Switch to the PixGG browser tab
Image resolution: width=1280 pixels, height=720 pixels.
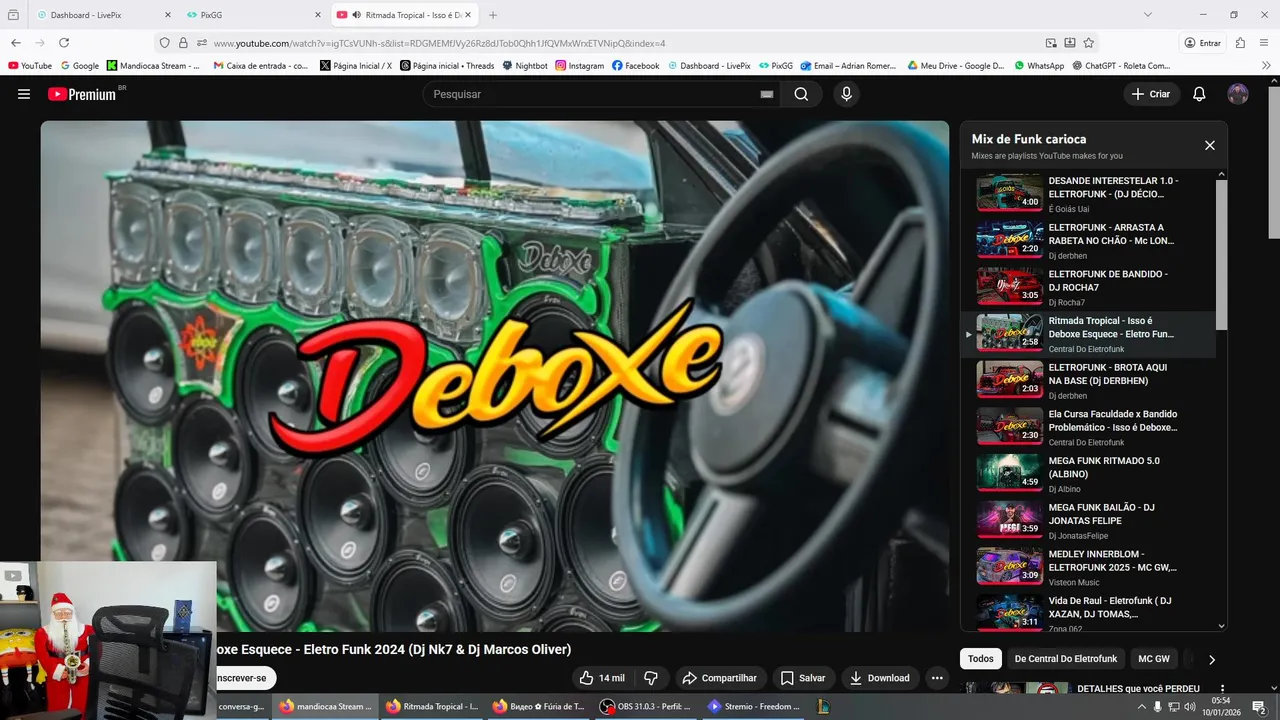tap(254, 15)
